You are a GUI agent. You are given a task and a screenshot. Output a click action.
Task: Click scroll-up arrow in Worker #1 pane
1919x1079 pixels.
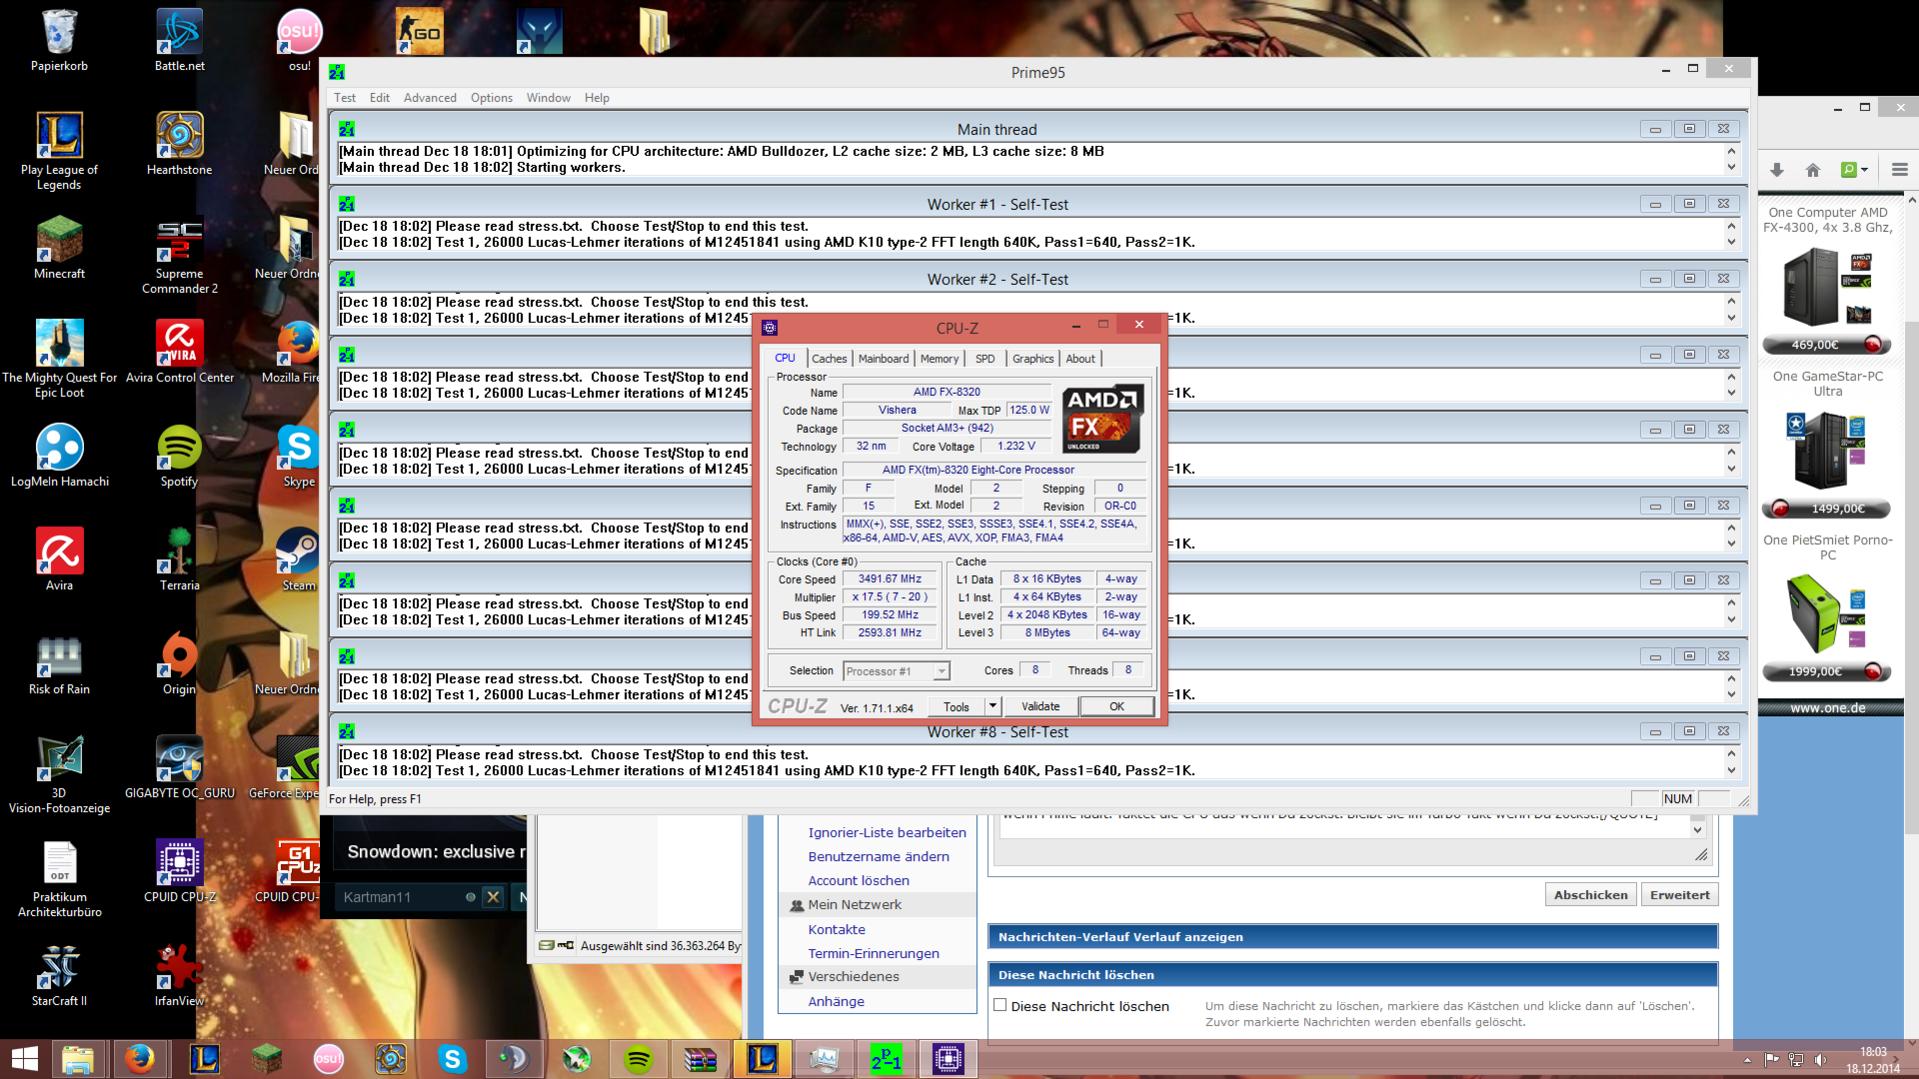point(1731,226)
